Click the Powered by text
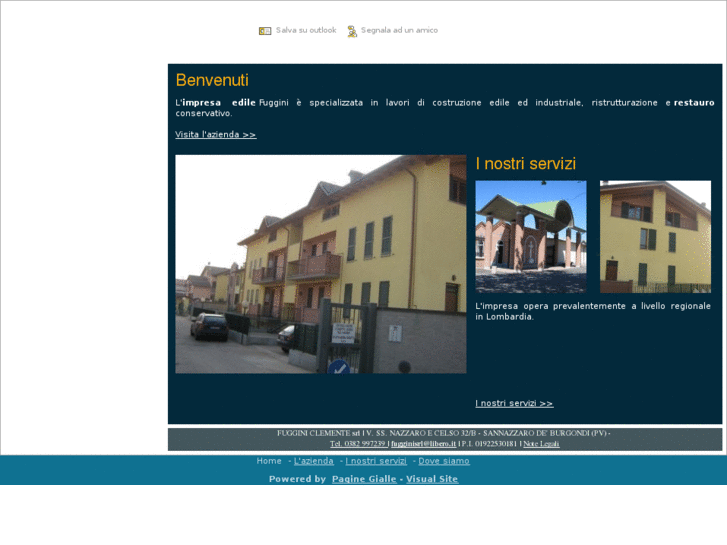This screenshot has width=727, height=545. click(x=297, y=479)
